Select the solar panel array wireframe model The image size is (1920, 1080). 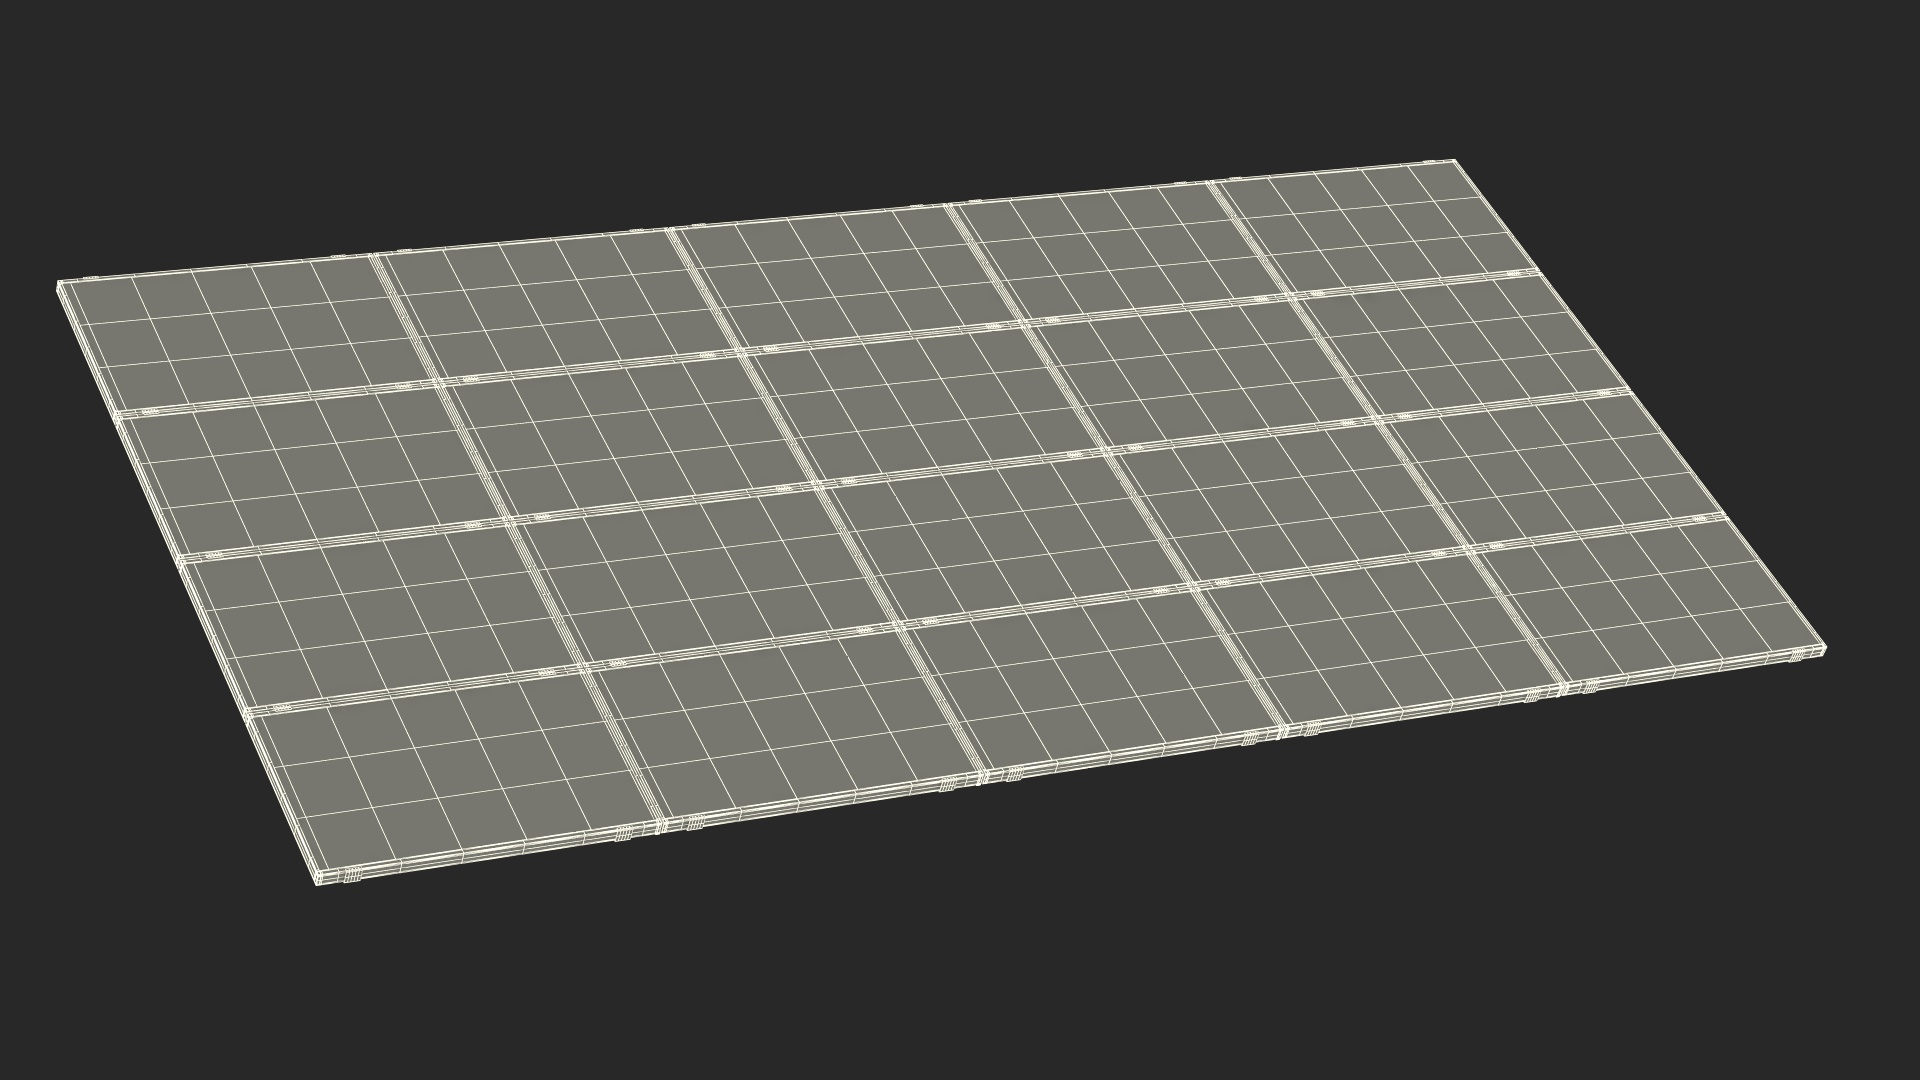coord(940,520)
